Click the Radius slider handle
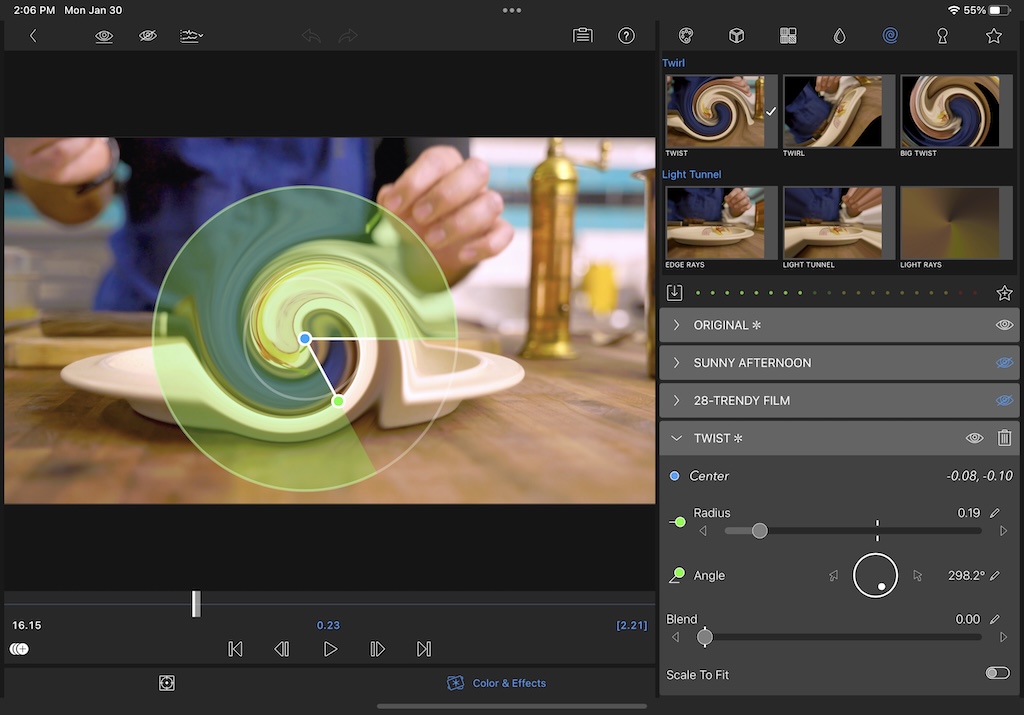 click(760, 531)
